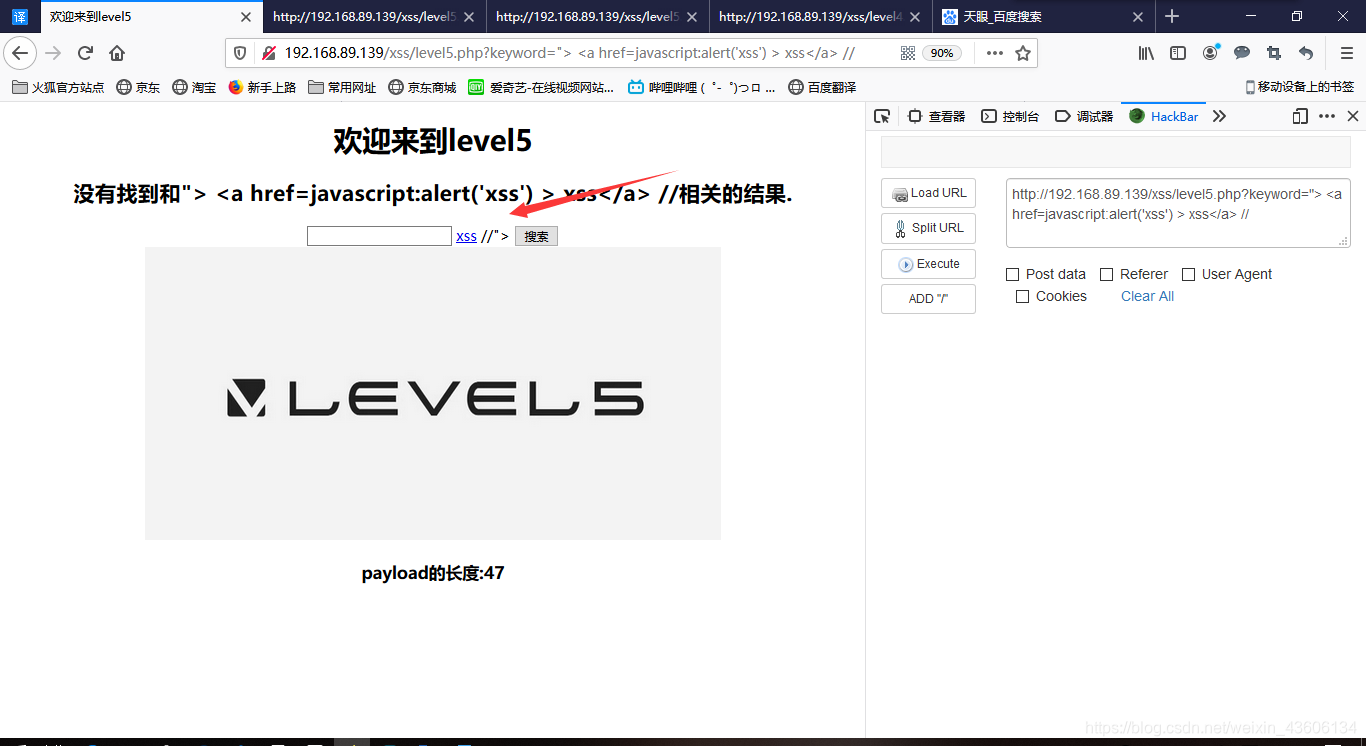Image resolution: width=1366 pixels, height=746 pixels.
Task: Click HackBar Load URL button
Action: [928, 193]
